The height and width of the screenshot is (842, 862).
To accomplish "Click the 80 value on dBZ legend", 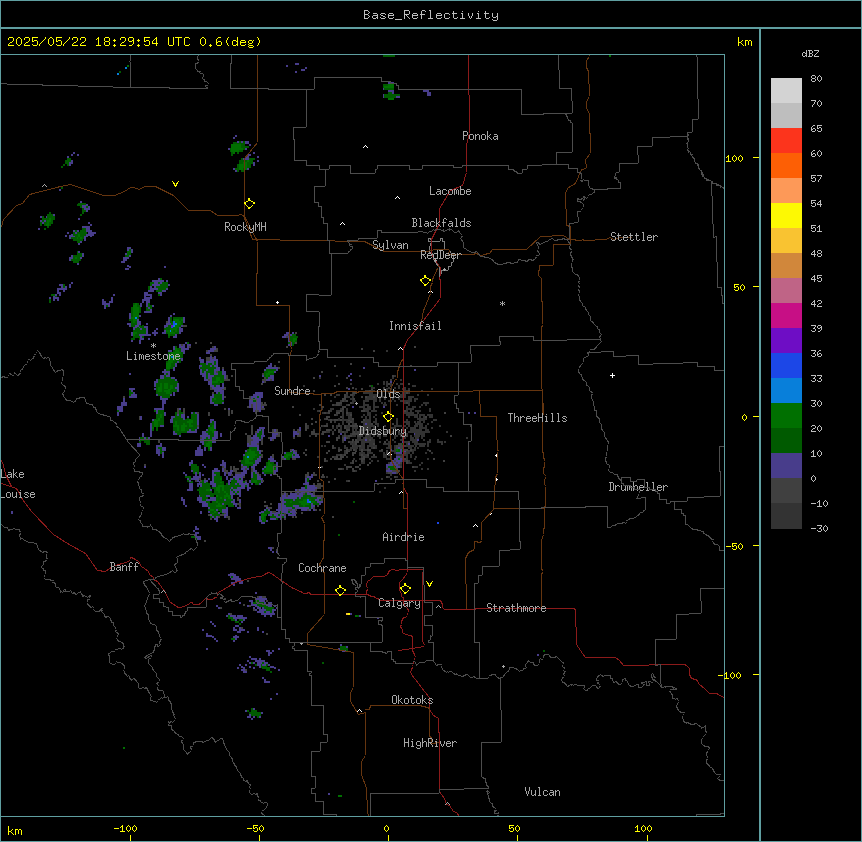I will click(816, 79).
